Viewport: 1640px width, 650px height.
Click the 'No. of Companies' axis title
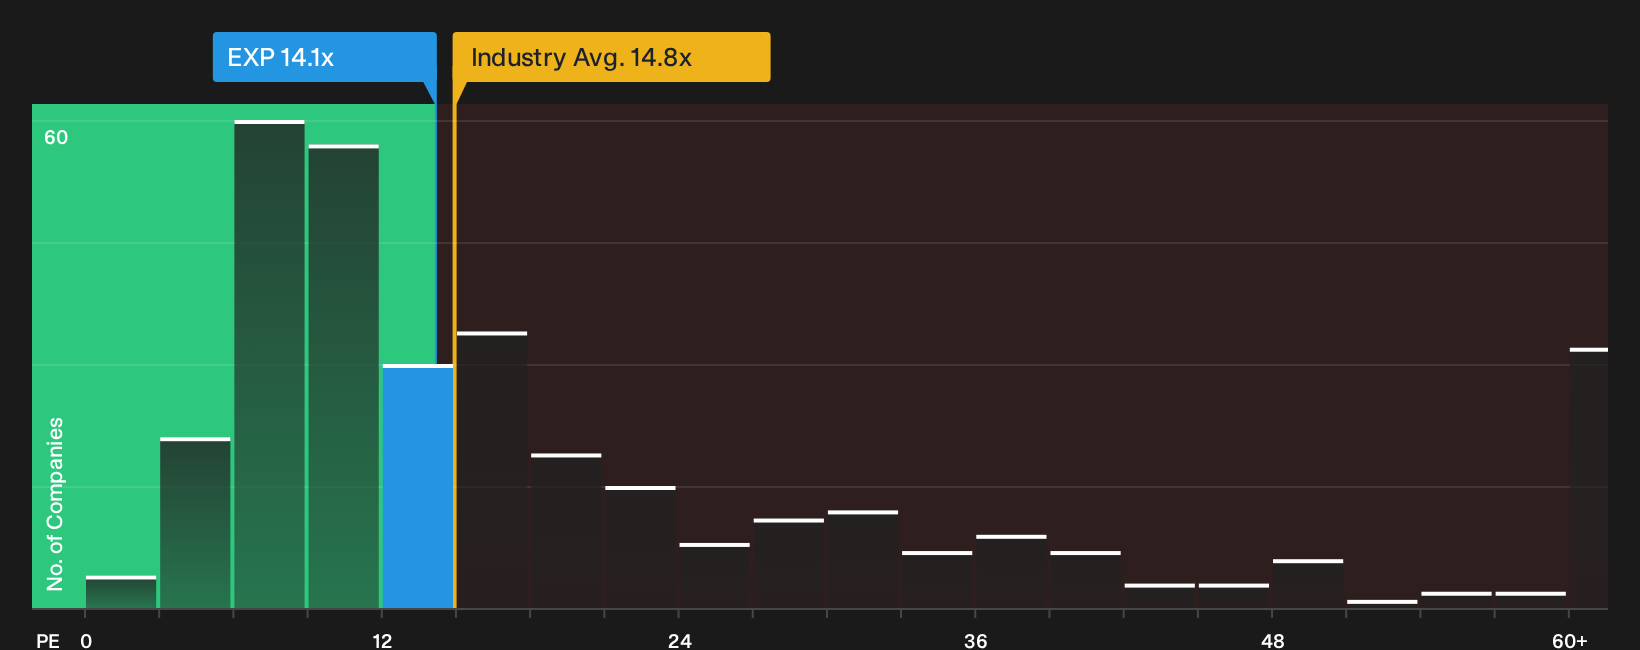[x=55, y=504]
